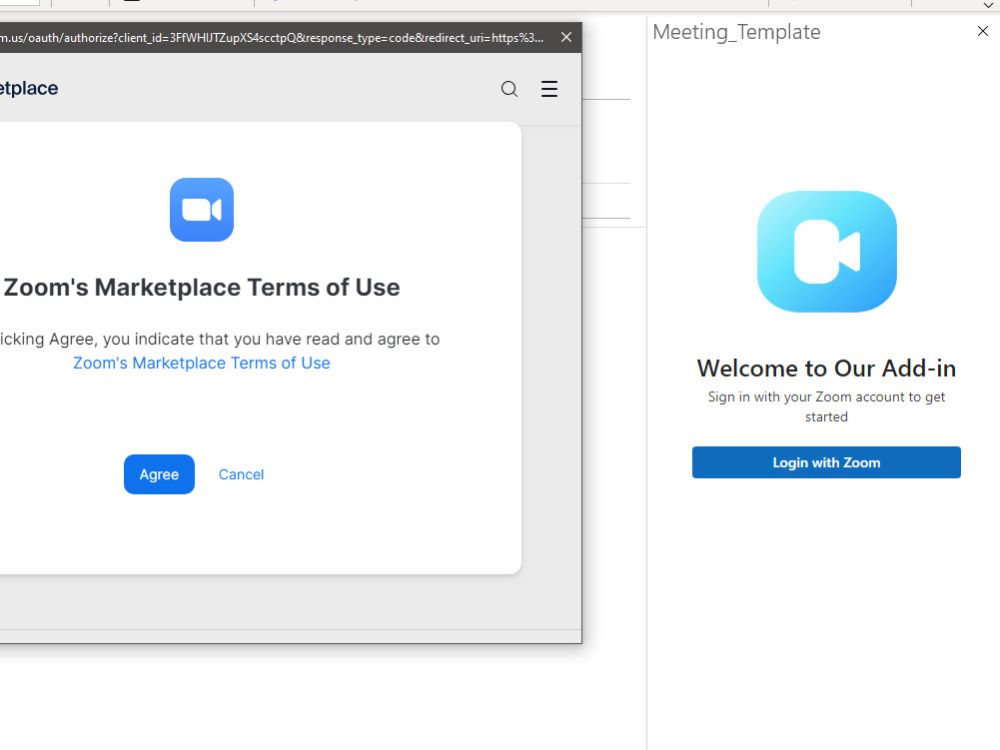Click the Marketplace logo text
1000x750 pixels.
click(29, 88)
